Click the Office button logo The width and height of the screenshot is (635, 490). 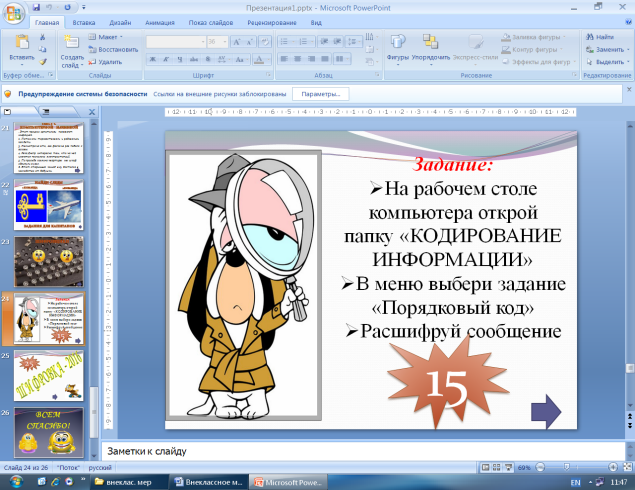(14, 13)
